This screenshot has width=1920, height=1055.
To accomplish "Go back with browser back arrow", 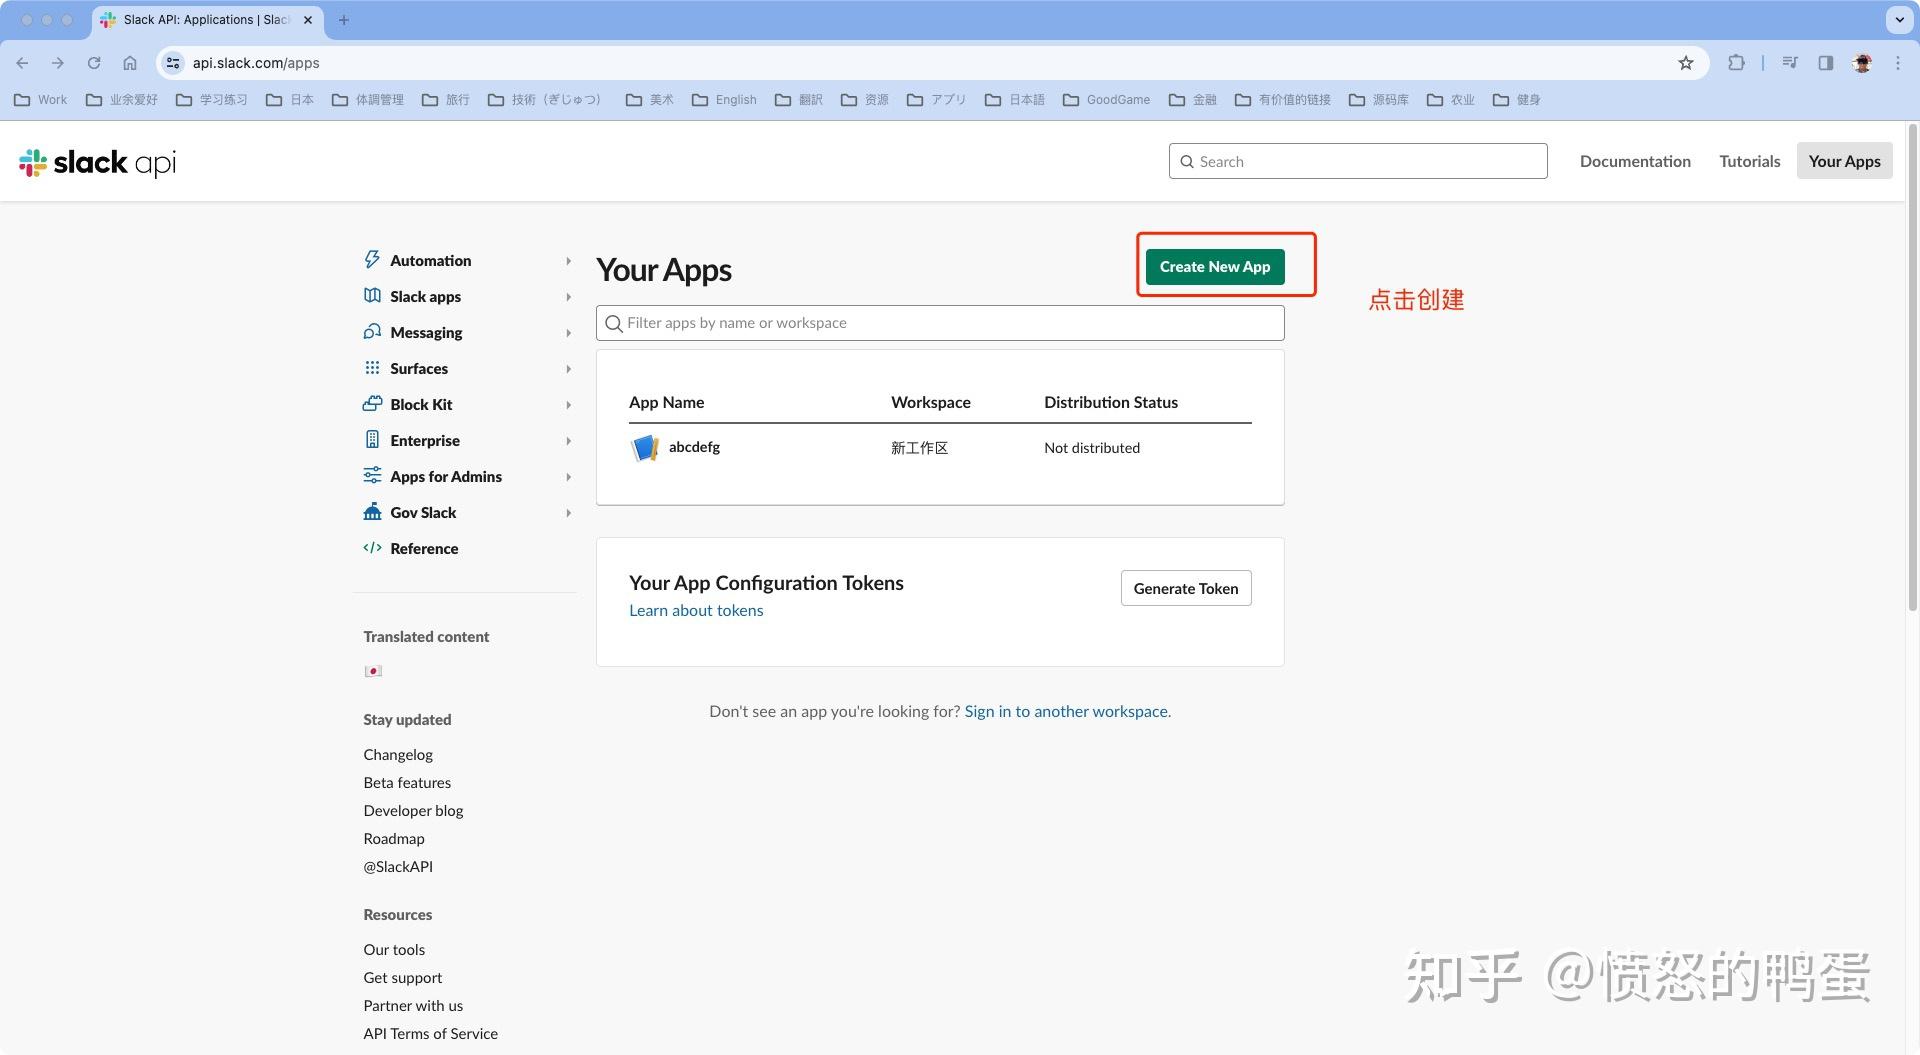I will [22, 63].
